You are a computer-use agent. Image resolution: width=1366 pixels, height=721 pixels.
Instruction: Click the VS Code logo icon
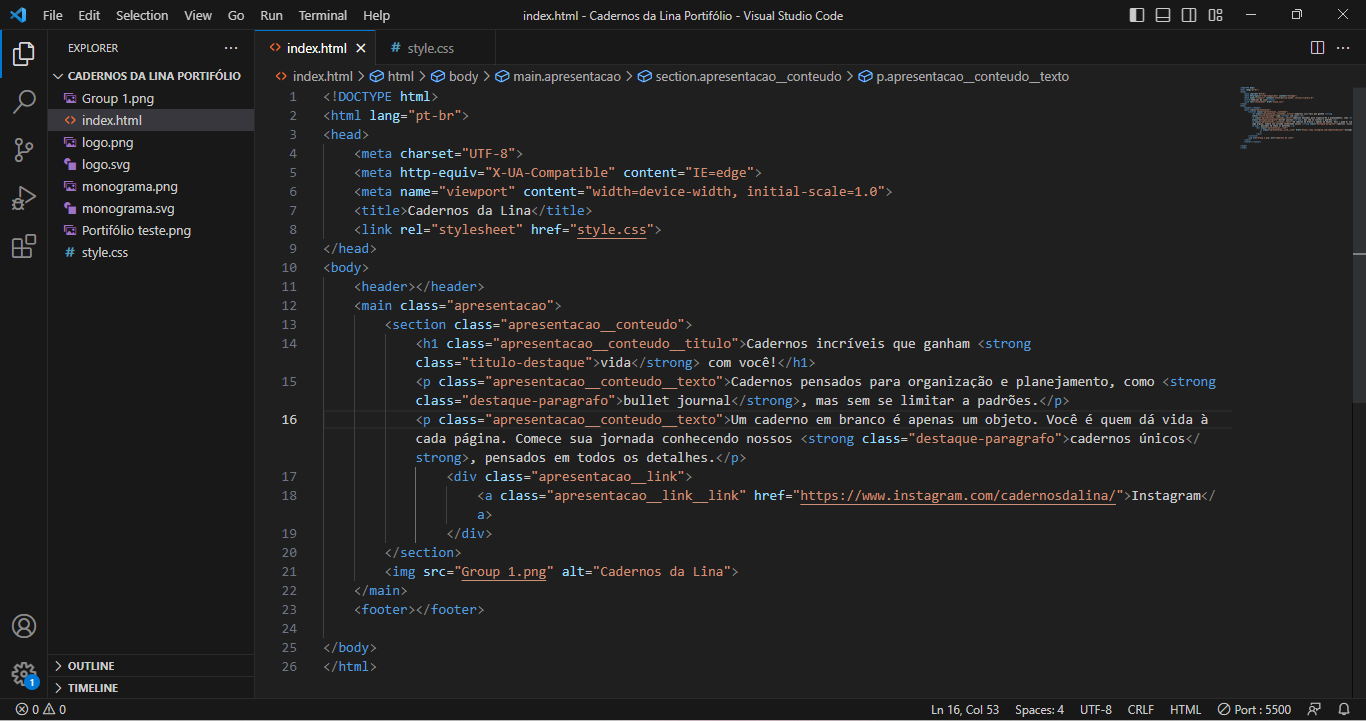click(17, 15)
